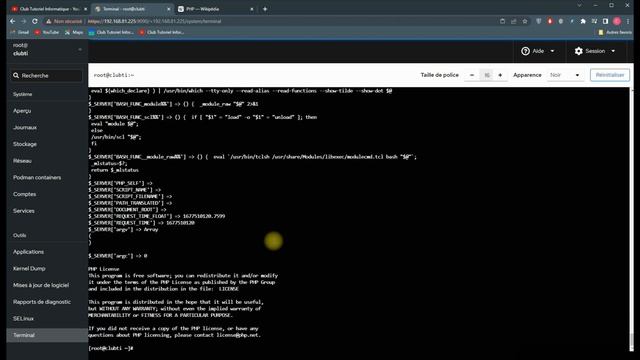Click the browser address bar URL
640x360 pixels.
[154, 21]
